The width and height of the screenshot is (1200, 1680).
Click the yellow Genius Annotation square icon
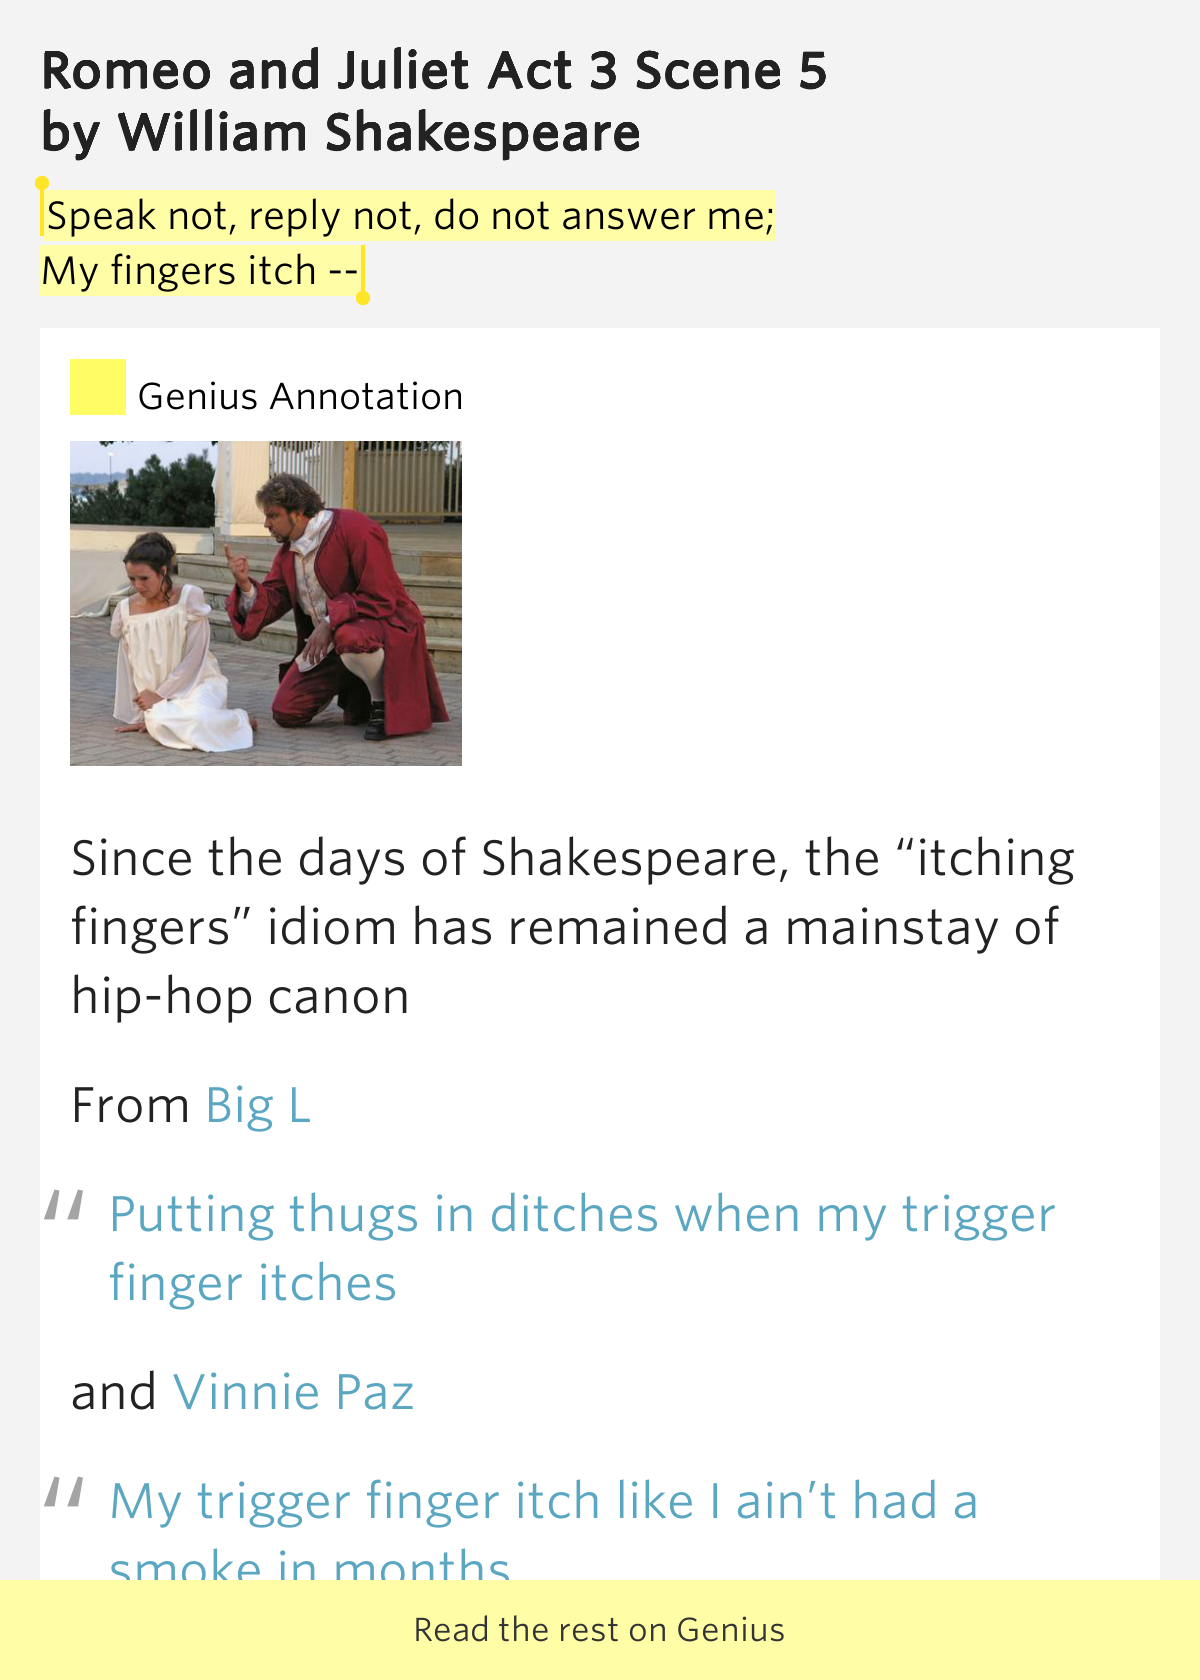[x=97, y=387]
